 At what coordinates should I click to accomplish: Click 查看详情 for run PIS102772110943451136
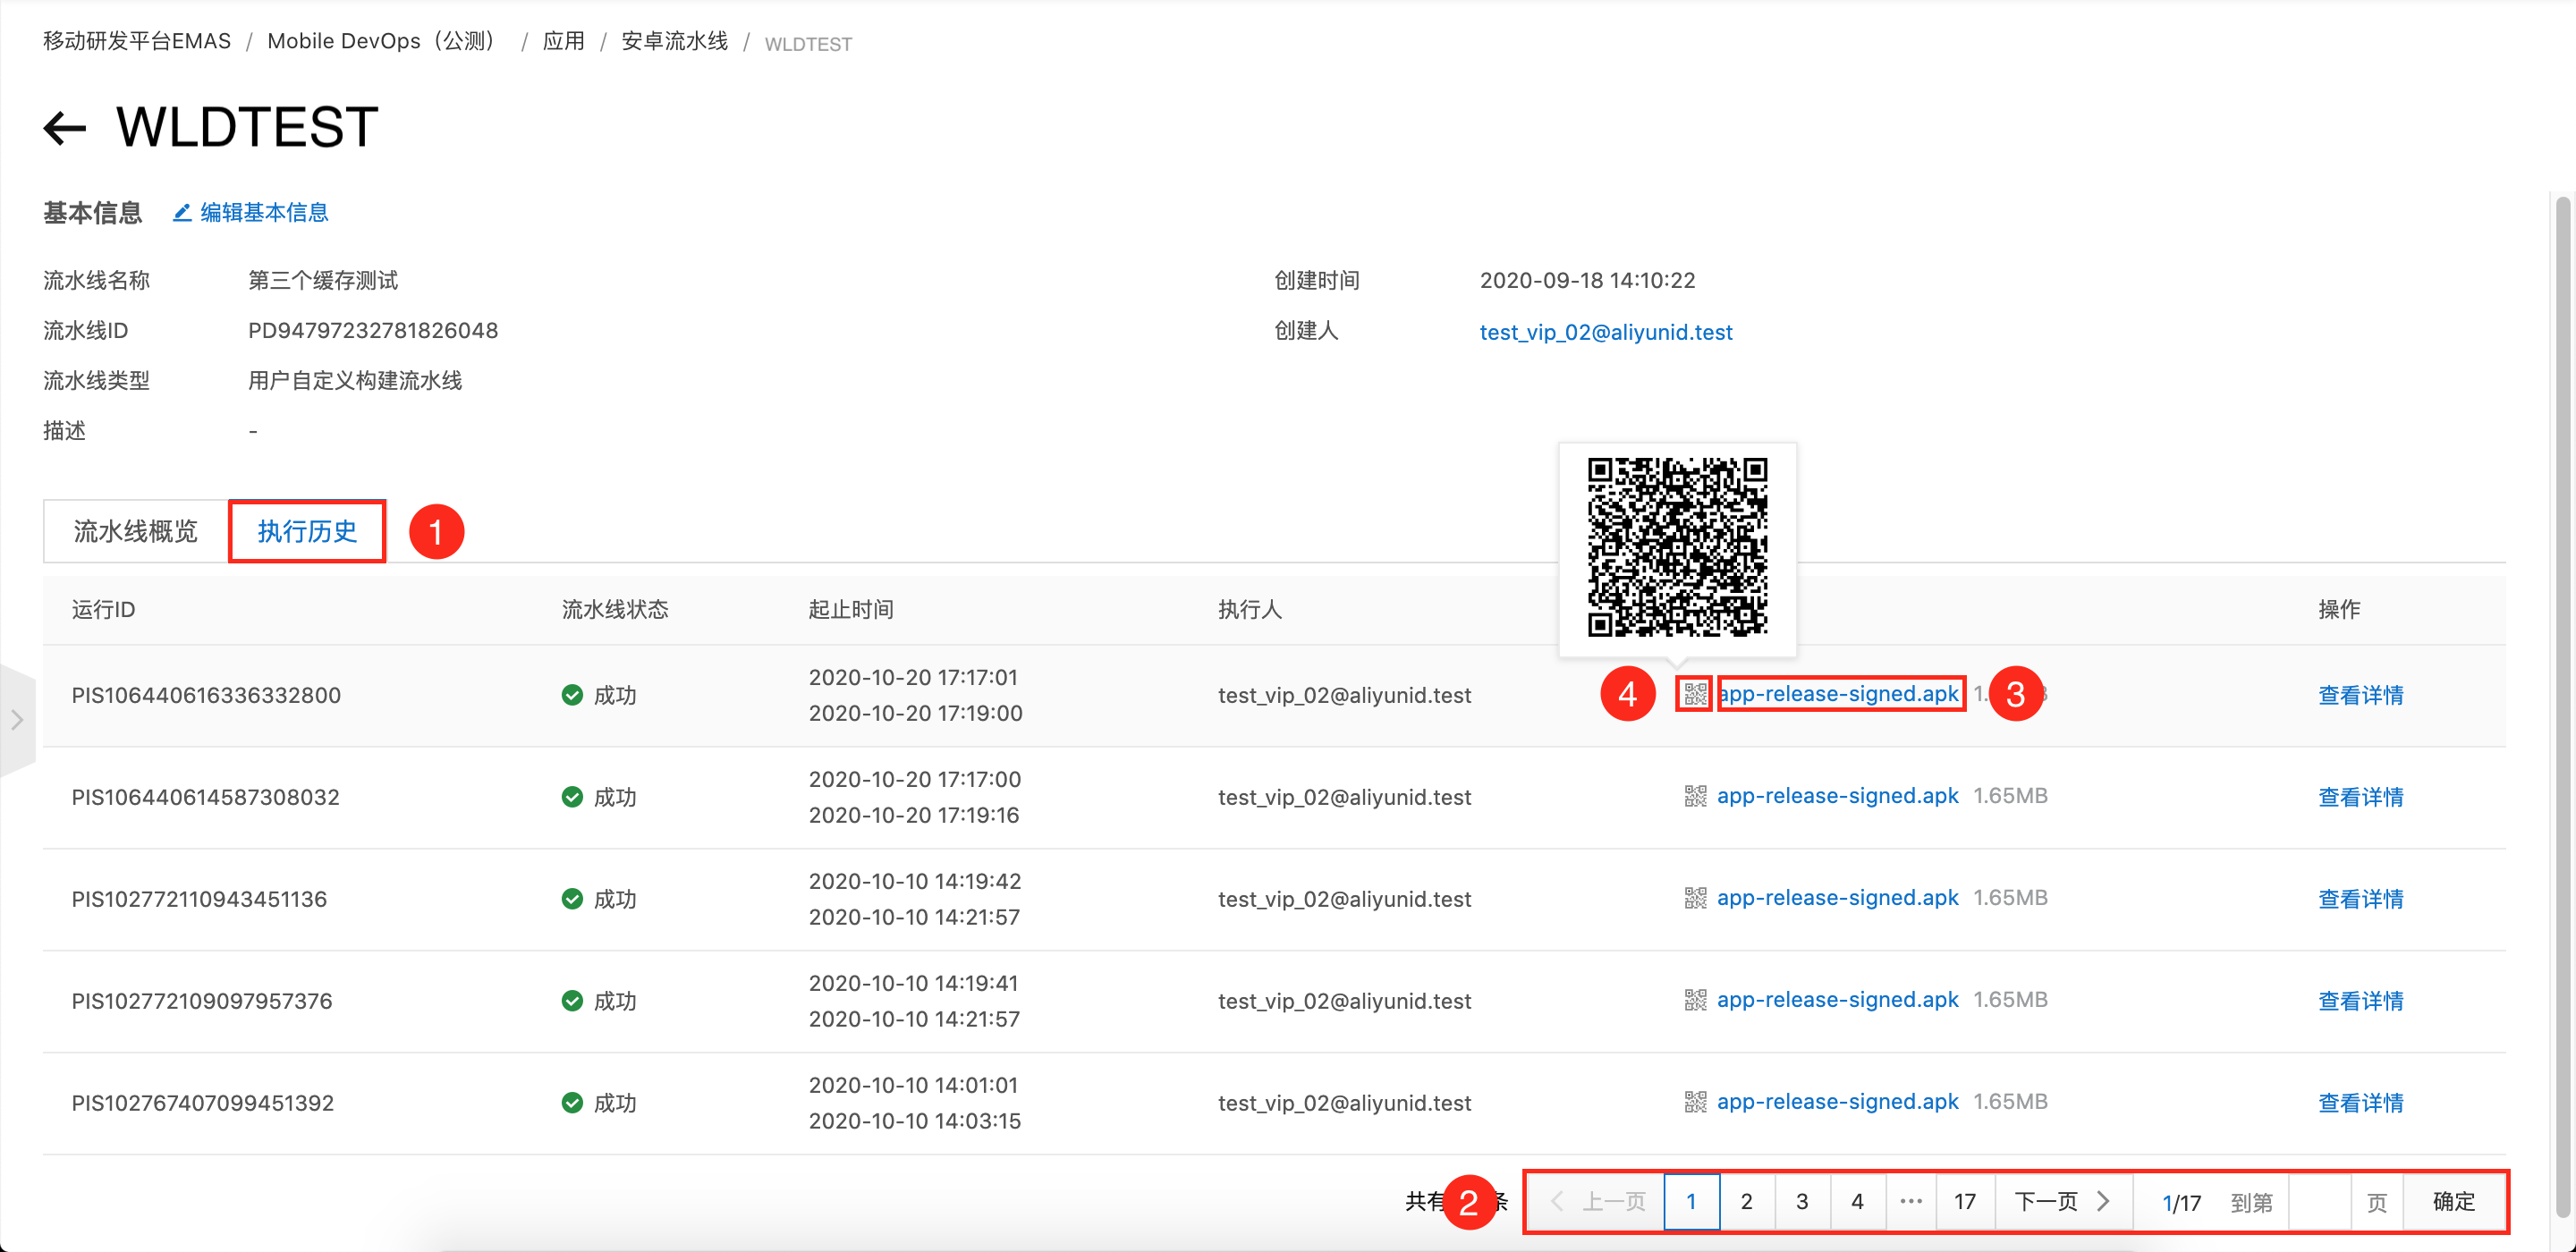coord(2361,899)
